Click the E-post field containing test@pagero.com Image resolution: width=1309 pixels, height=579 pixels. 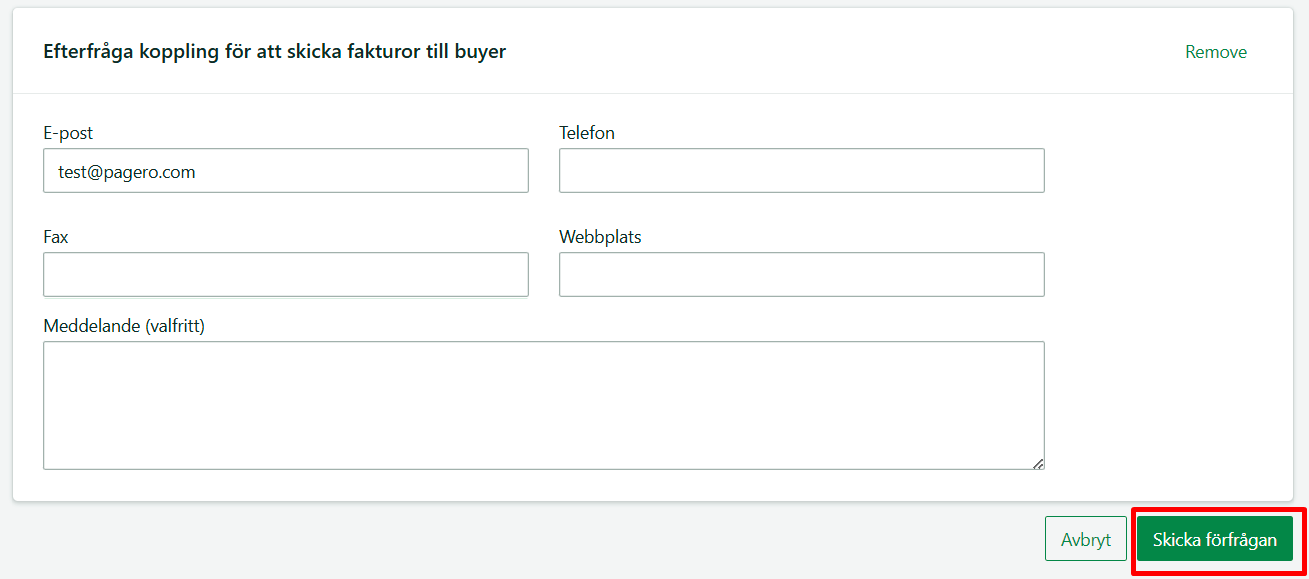point(286,171)
